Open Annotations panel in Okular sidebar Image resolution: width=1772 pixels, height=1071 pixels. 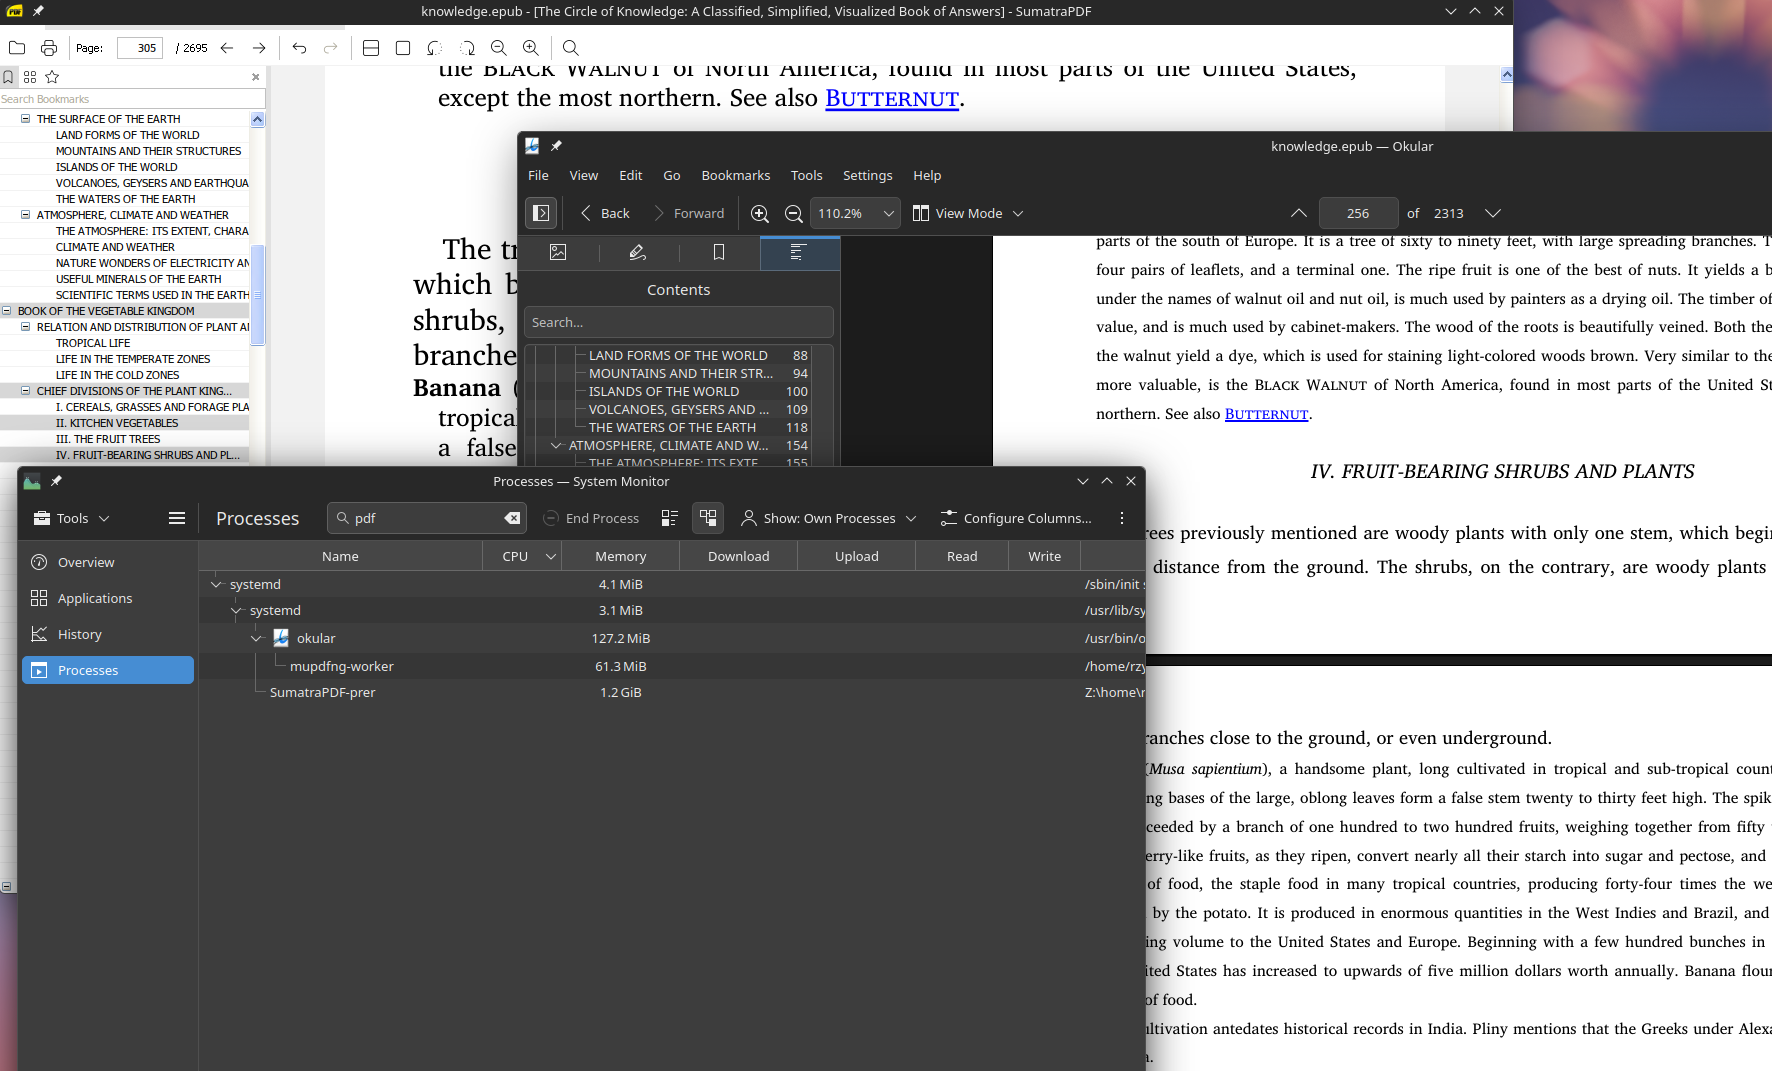pos(638,252)
